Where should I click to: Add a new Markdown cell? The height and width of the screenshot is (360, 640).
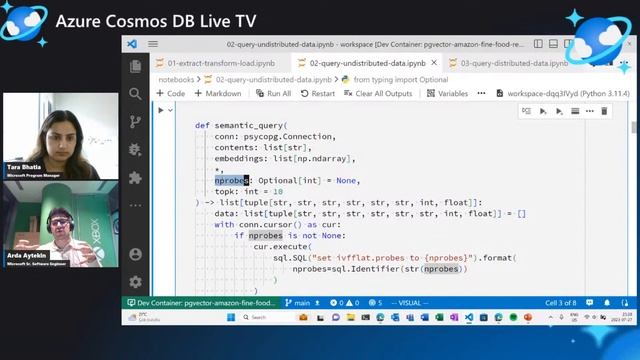point(218,93)
